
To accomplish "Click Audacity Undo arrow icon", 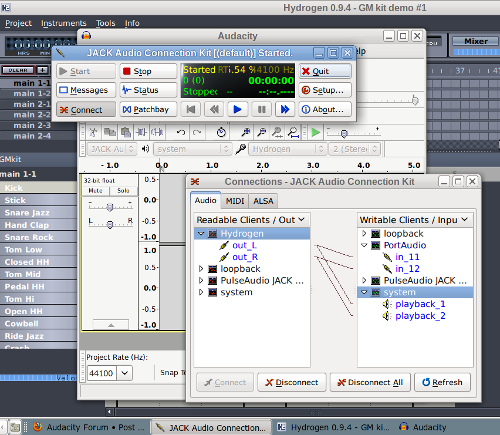I will click(x=181, y=133).
